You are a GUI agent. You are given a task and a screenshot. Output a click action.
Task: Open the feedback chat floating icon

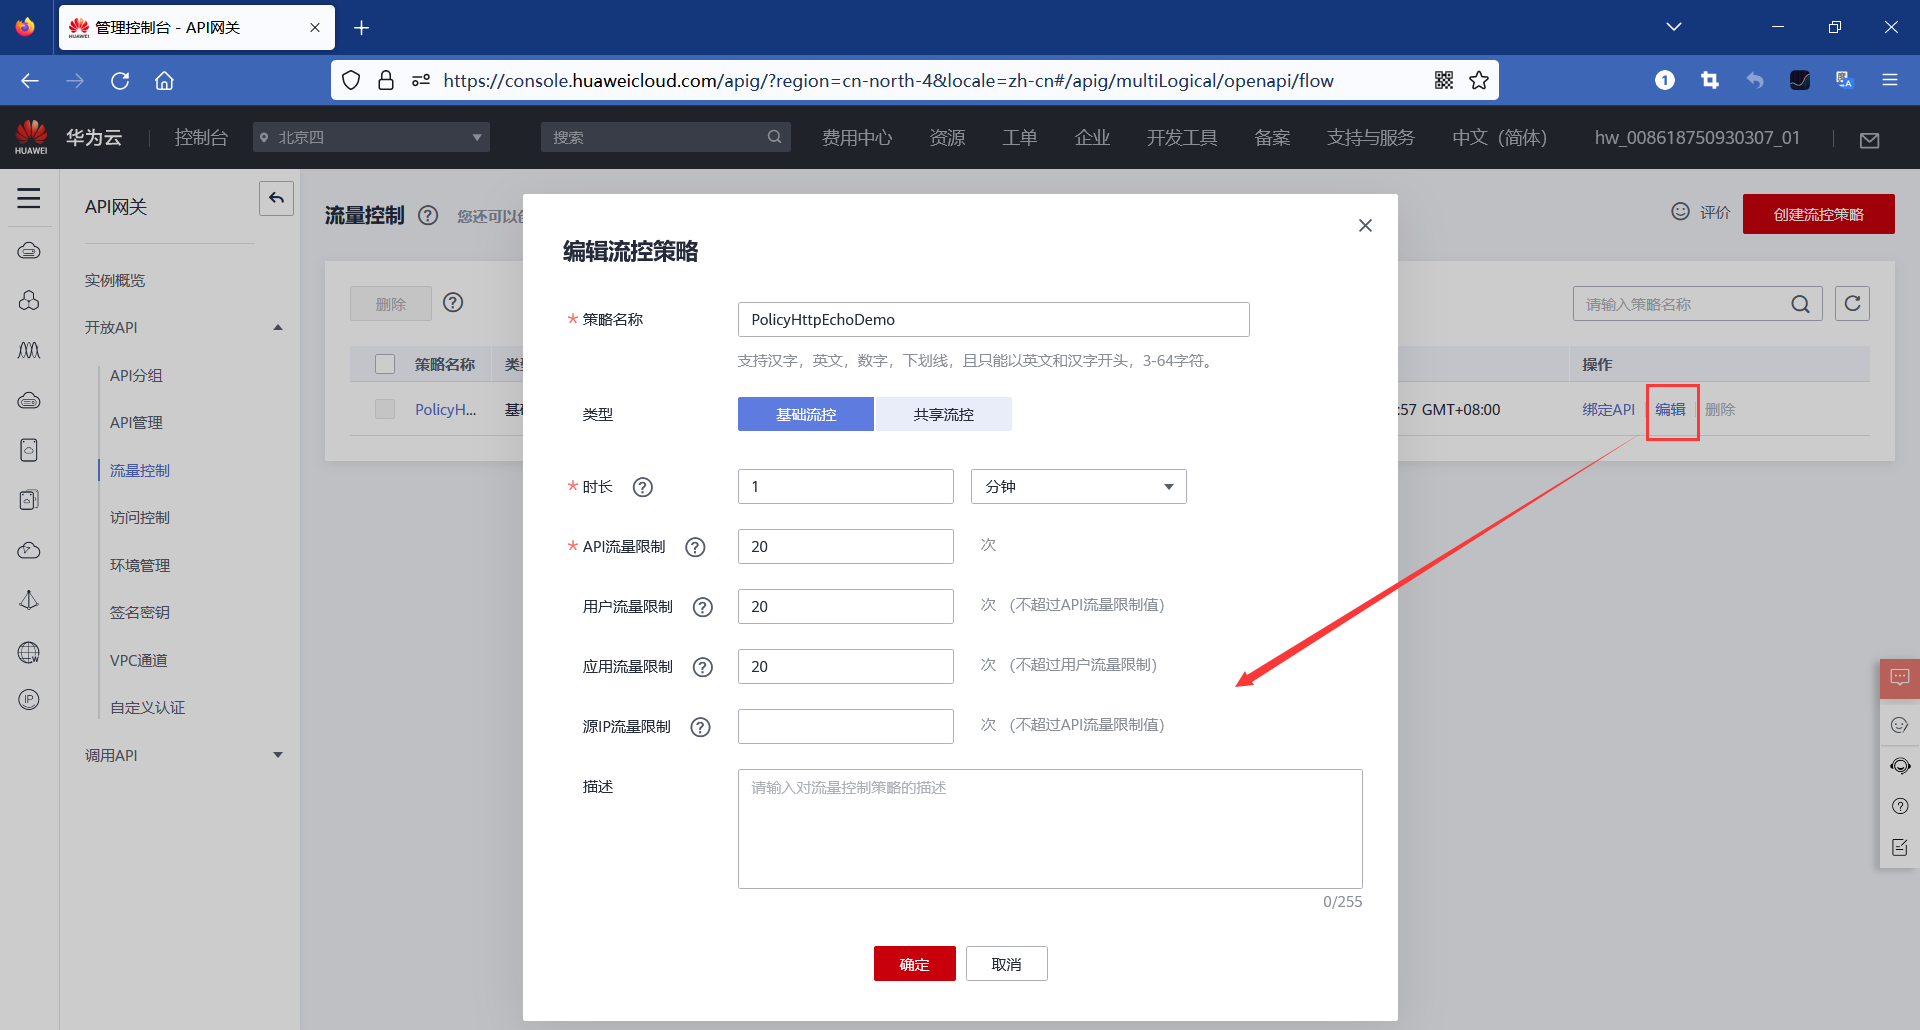(x=1900, y=678)
